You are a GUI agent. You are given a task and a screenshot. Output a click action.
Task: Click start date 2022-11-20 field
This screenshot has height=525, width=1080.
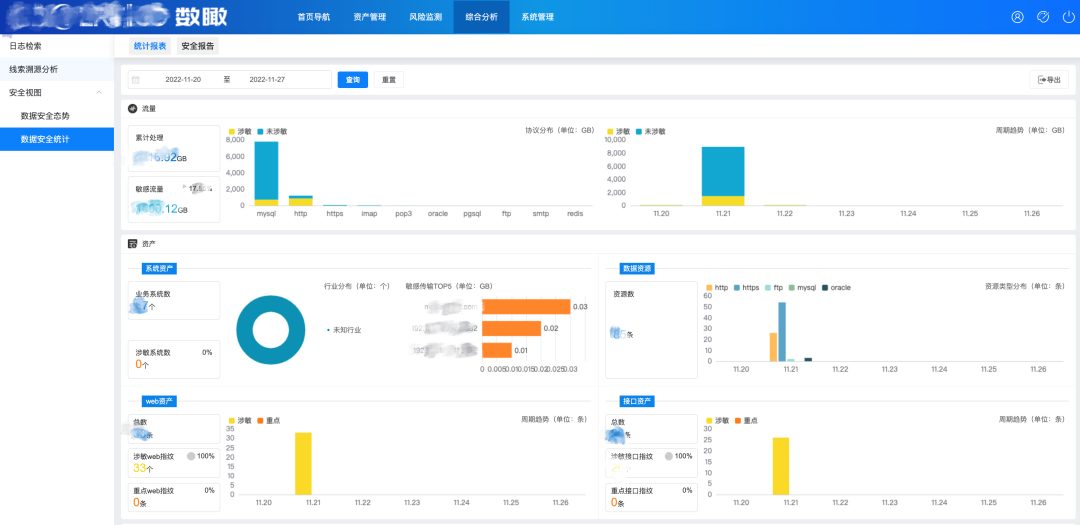(183, 80)
